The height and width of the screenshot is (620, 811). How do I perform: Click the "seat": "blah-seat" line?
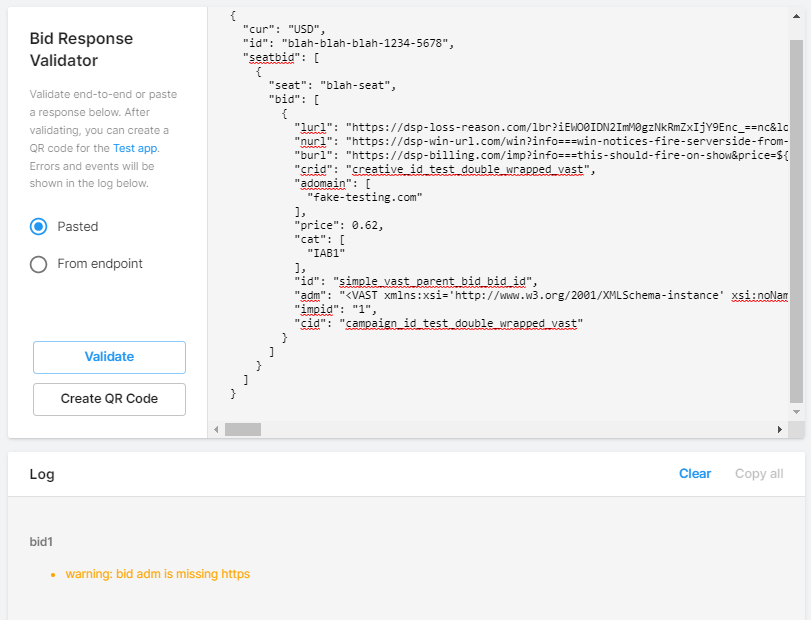coord(332,85)
